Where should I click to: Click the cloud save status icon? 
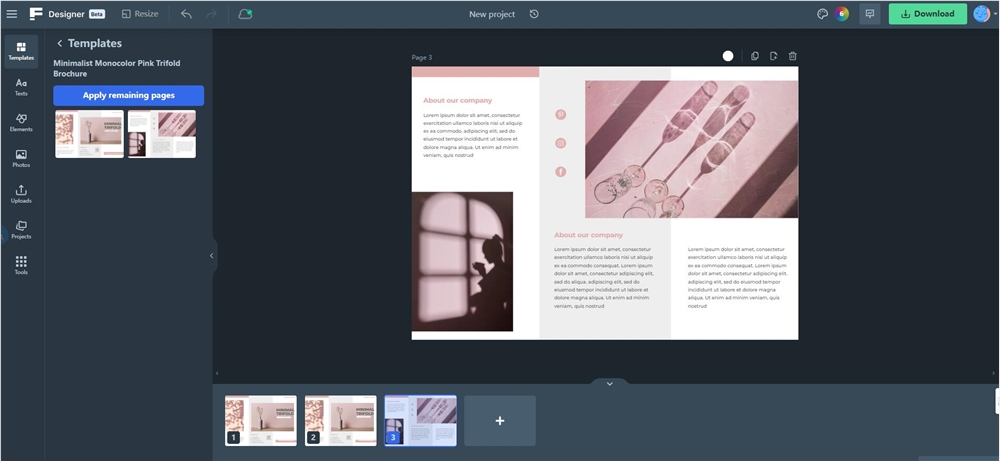pyautogui.click(x=245, y=14)
